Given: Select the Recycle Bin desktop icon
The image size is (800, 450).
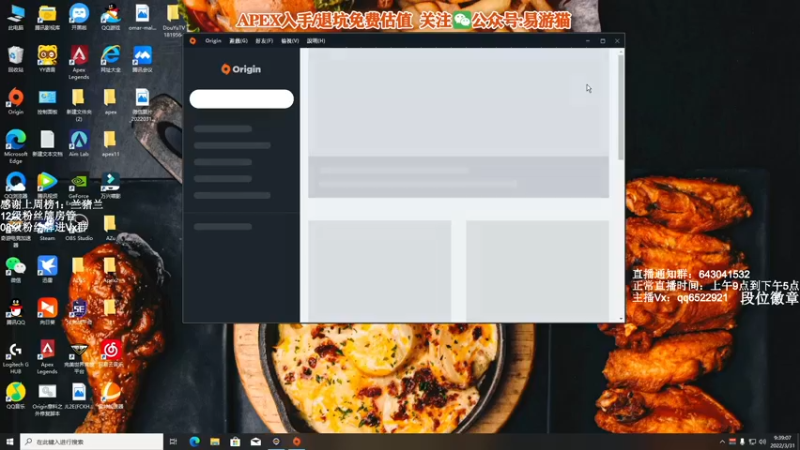Looking at the screenshot, I should pos(16,59).
